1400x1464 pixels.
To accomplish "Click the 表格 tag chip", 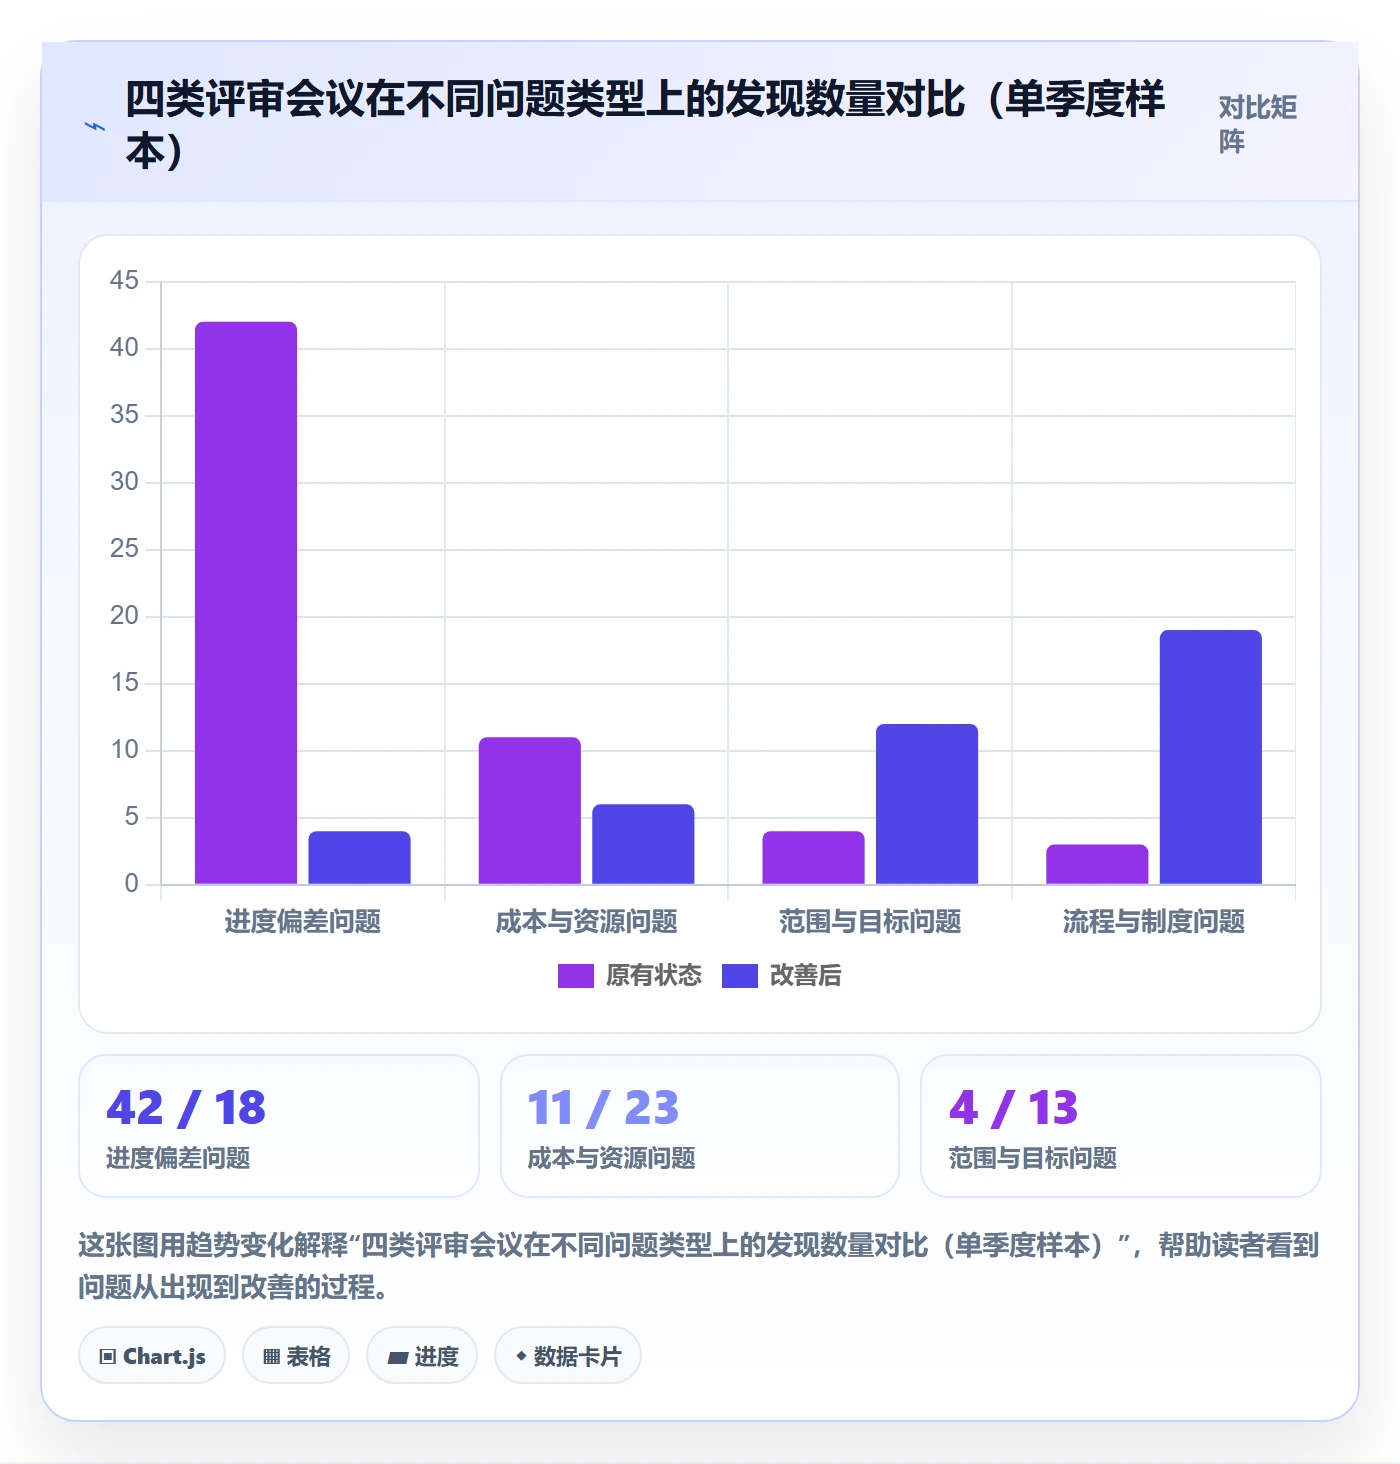I will click(296, 1356).
